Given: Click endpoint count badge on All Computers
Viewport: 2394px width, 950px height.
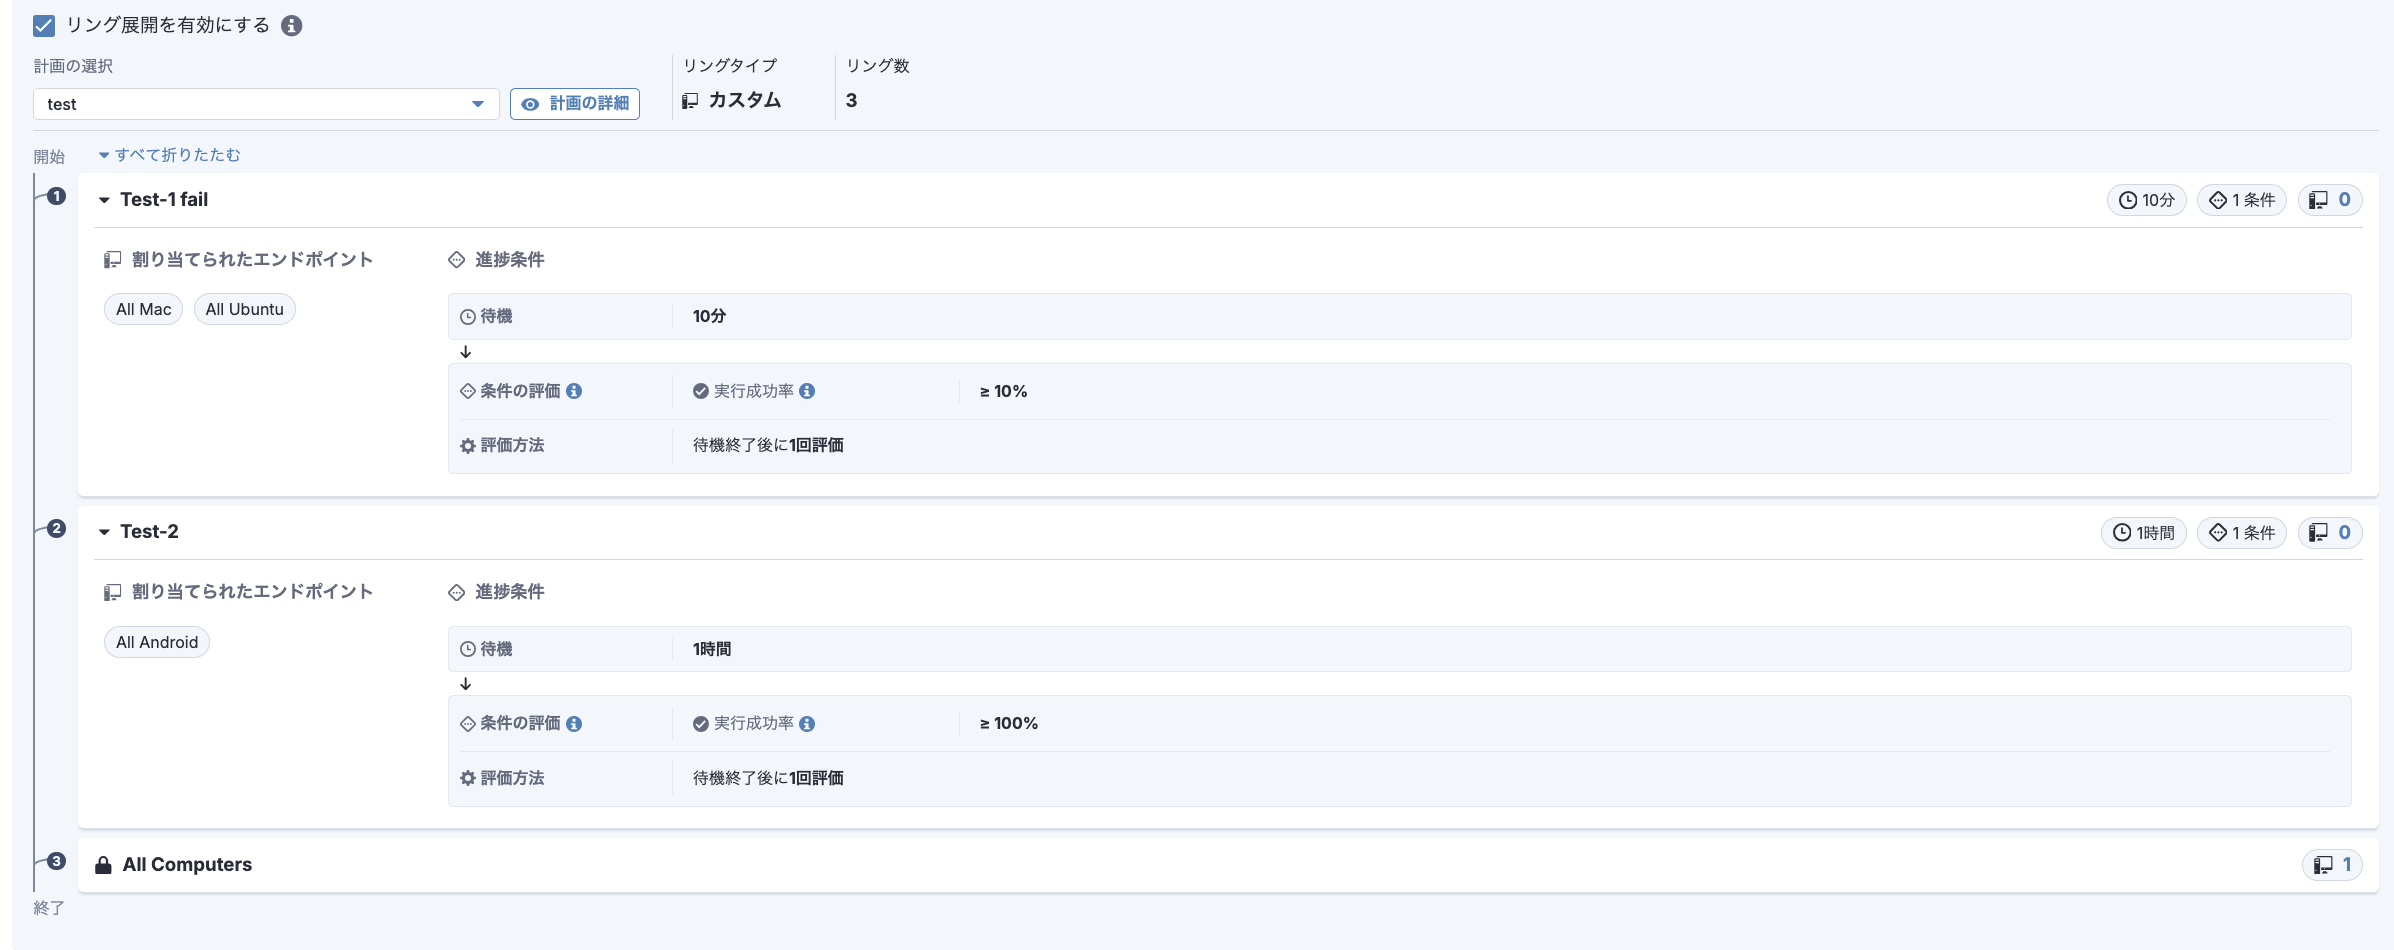Looking at the screenshot, I should (2331, 865).
